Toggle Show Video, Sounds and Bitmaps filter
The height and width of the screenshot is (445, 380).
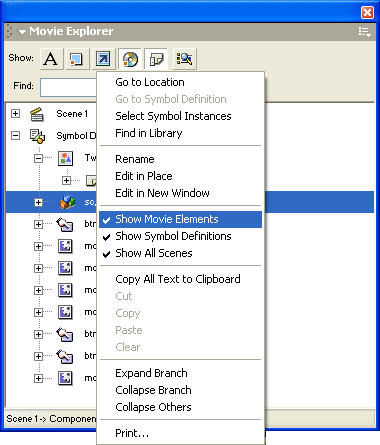click(130, 59)
